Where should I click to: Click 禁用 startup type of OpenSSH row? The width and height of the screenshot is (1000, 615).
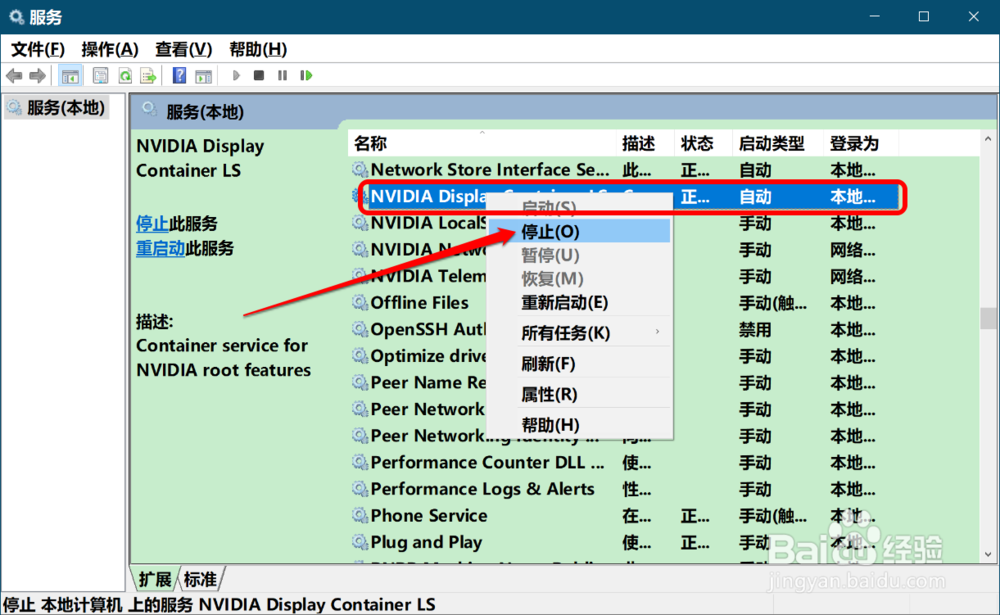[755, 330]
